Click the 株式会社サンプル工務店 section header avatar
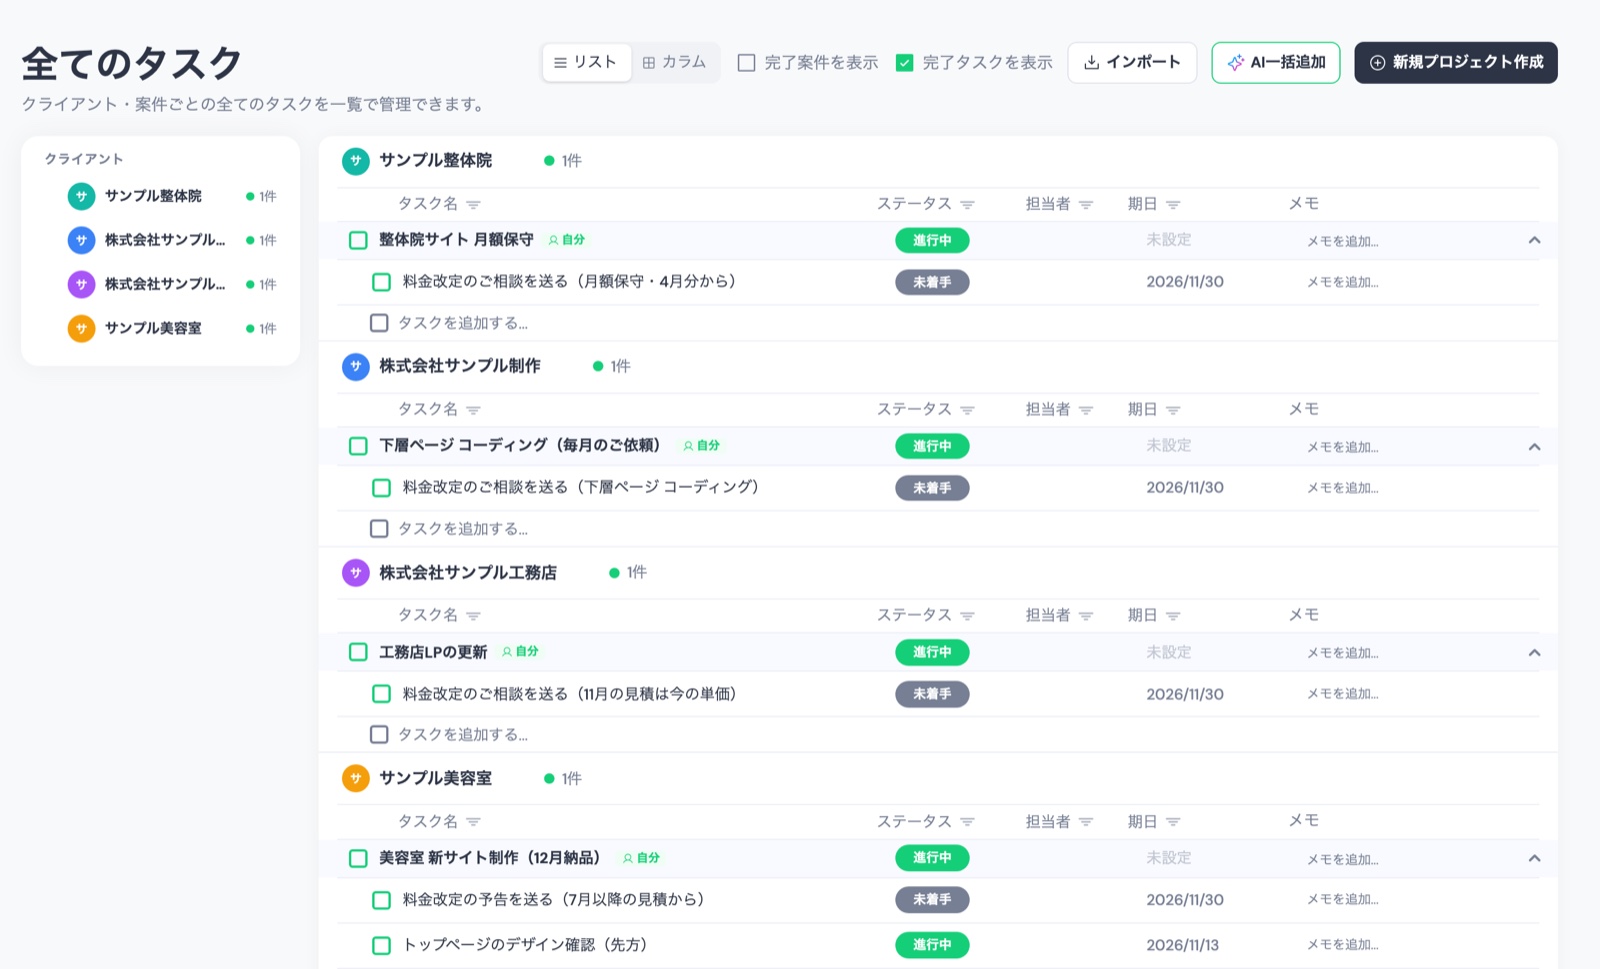 tap(356, 573)
